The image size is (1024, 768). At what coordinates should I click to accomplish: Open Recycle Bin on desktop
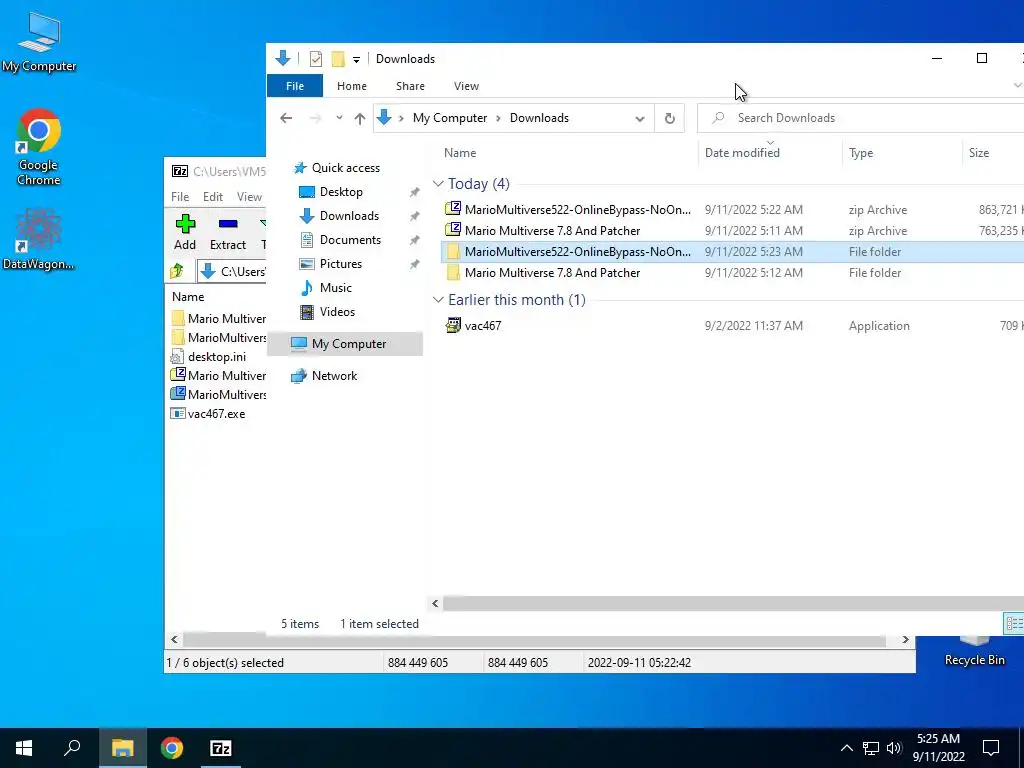(974, 652)
